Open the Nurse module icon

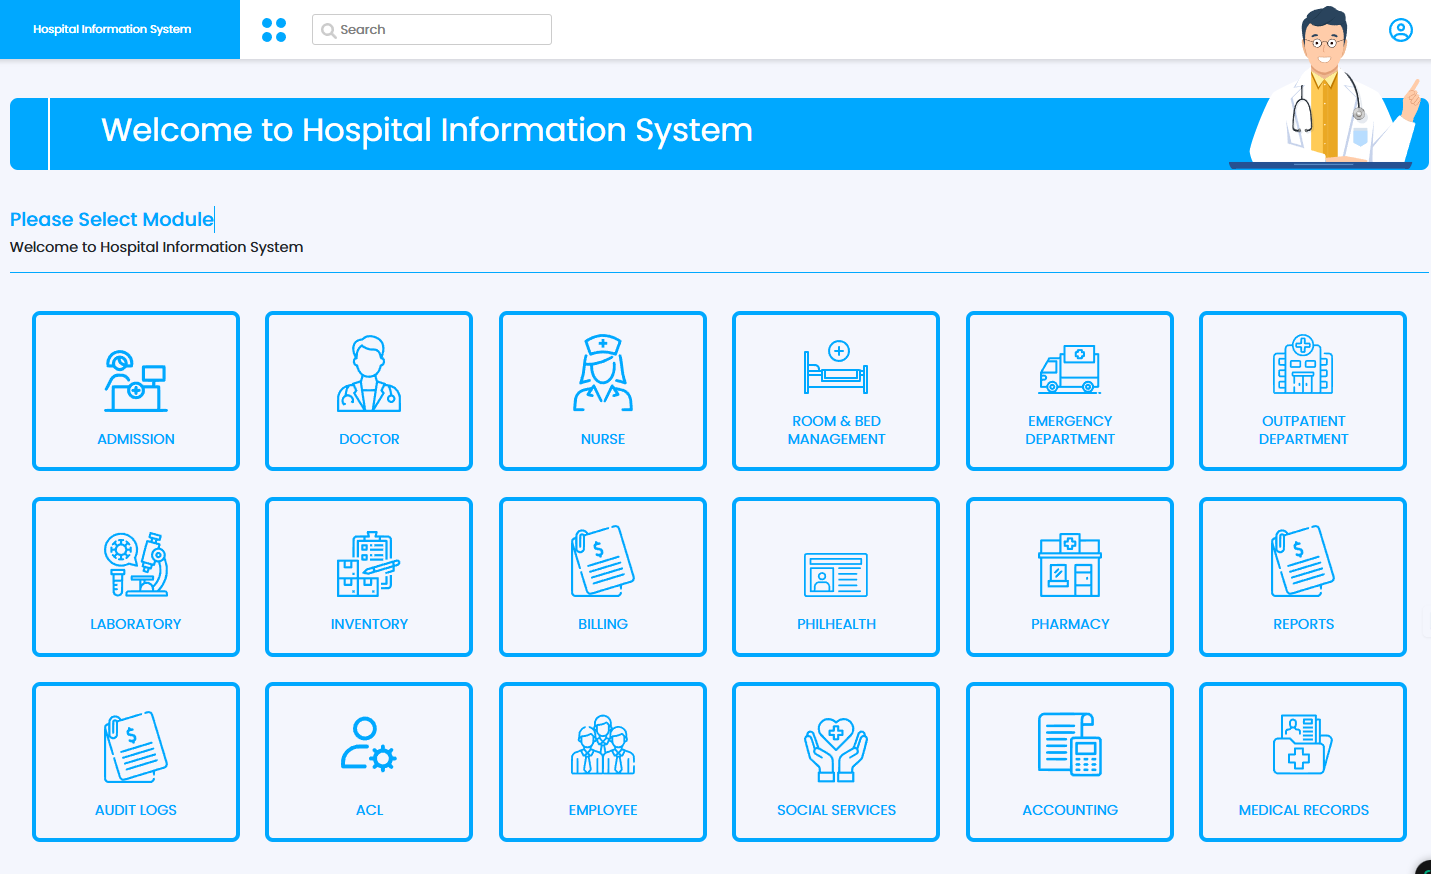click(x=603, y=374)
